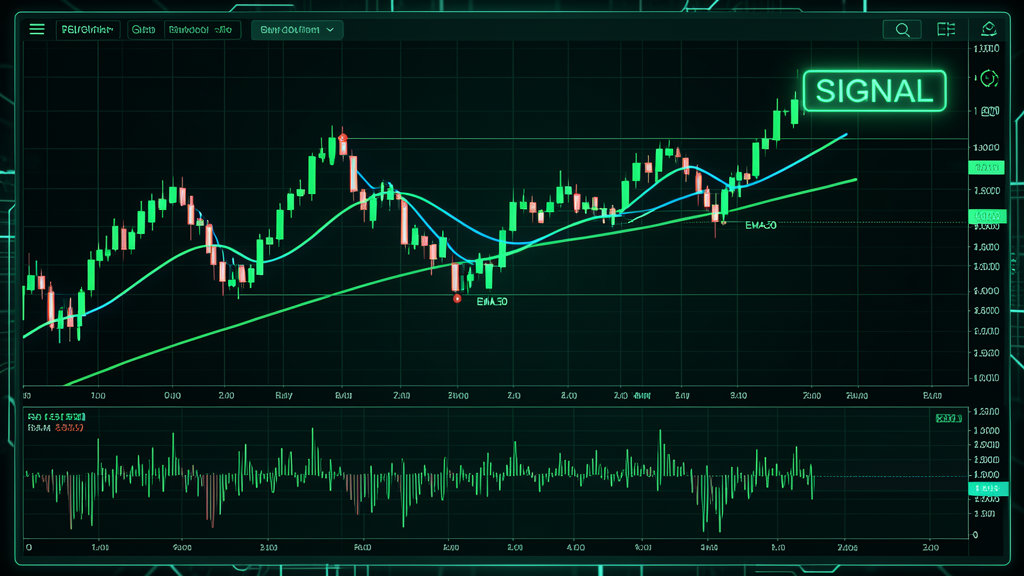Select the wider tab beside 'Gixo'
Screen dimensions: 1024x576
(x=200, y=29)
